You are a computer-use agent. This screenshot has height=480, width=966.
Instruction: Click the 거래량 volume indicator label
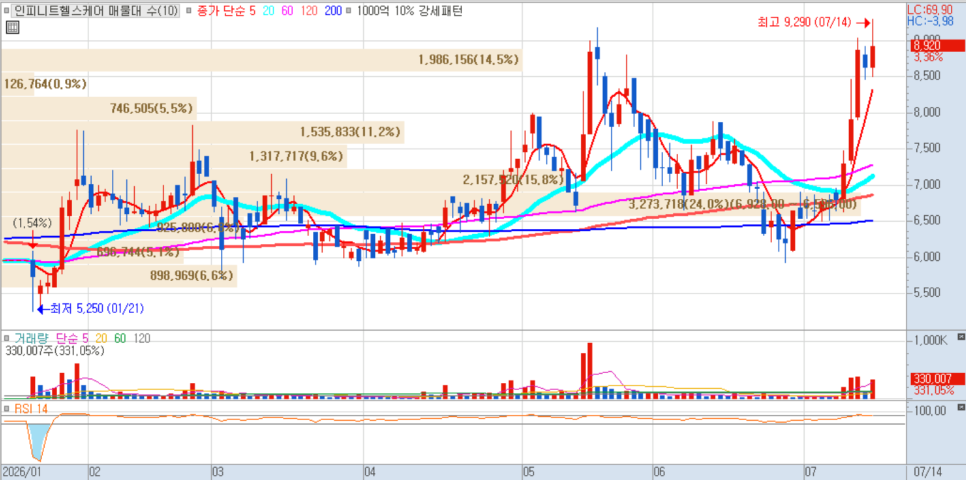[x=31, y=338]
